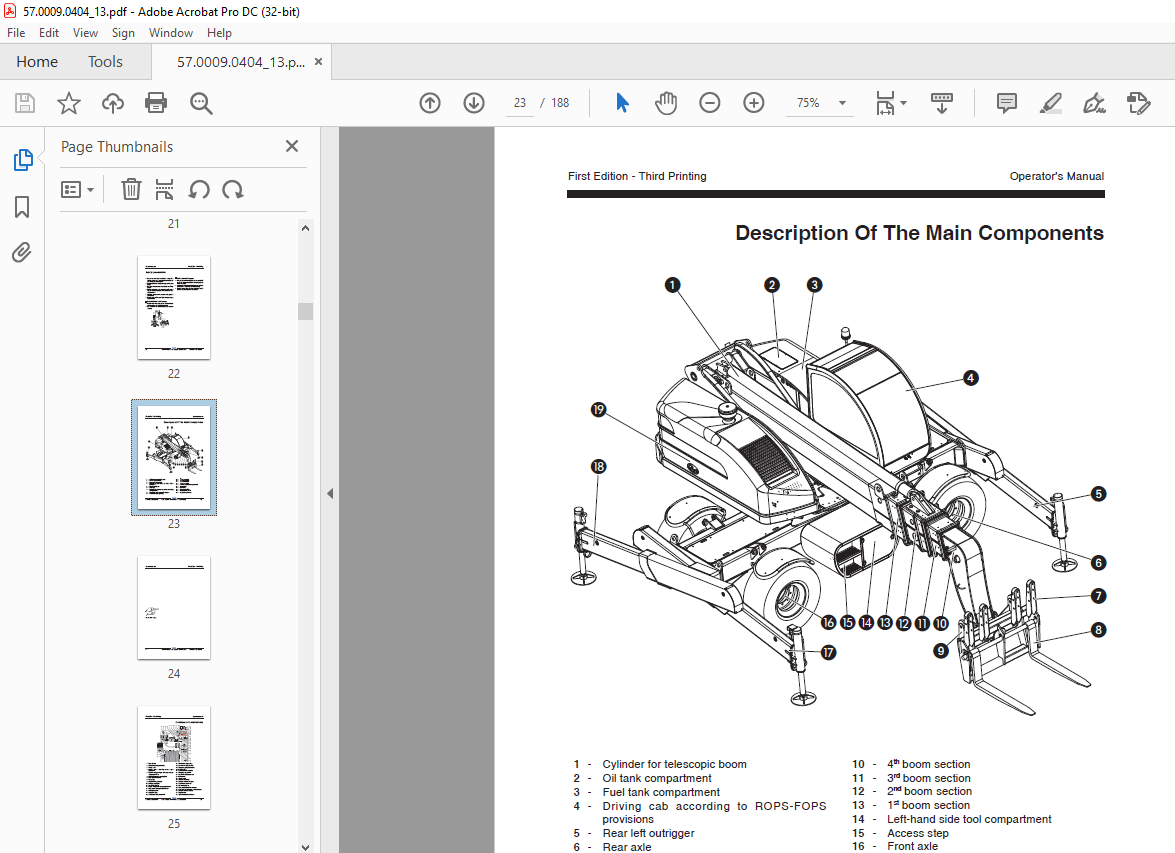1175x853 pixels.
Task: Click the thumbnail scrollbar handle
Action: 305,311
